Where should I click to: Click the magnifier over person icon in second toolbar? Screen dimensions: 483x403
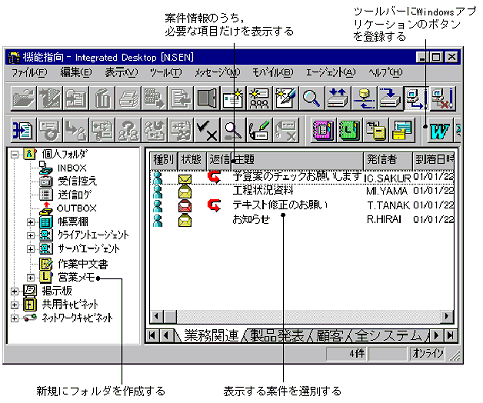pos(232,130)
